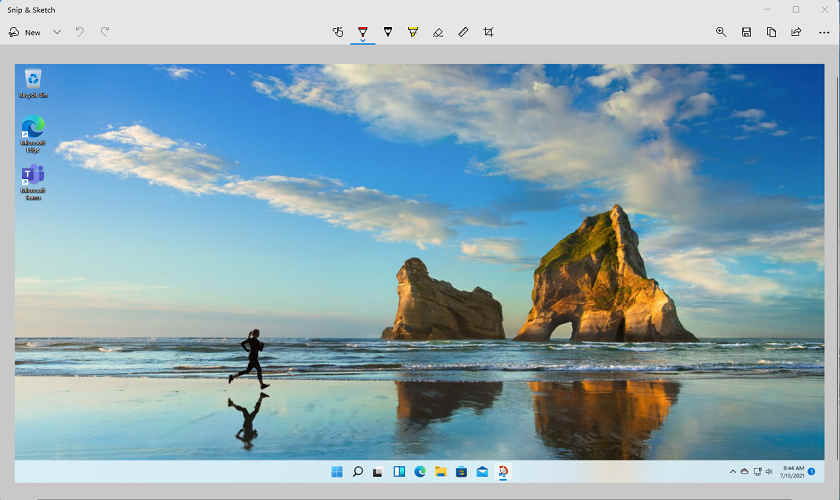Toggle the Ruler tool
This screenshot has height=500, width=840.
[x=463, y=32]
